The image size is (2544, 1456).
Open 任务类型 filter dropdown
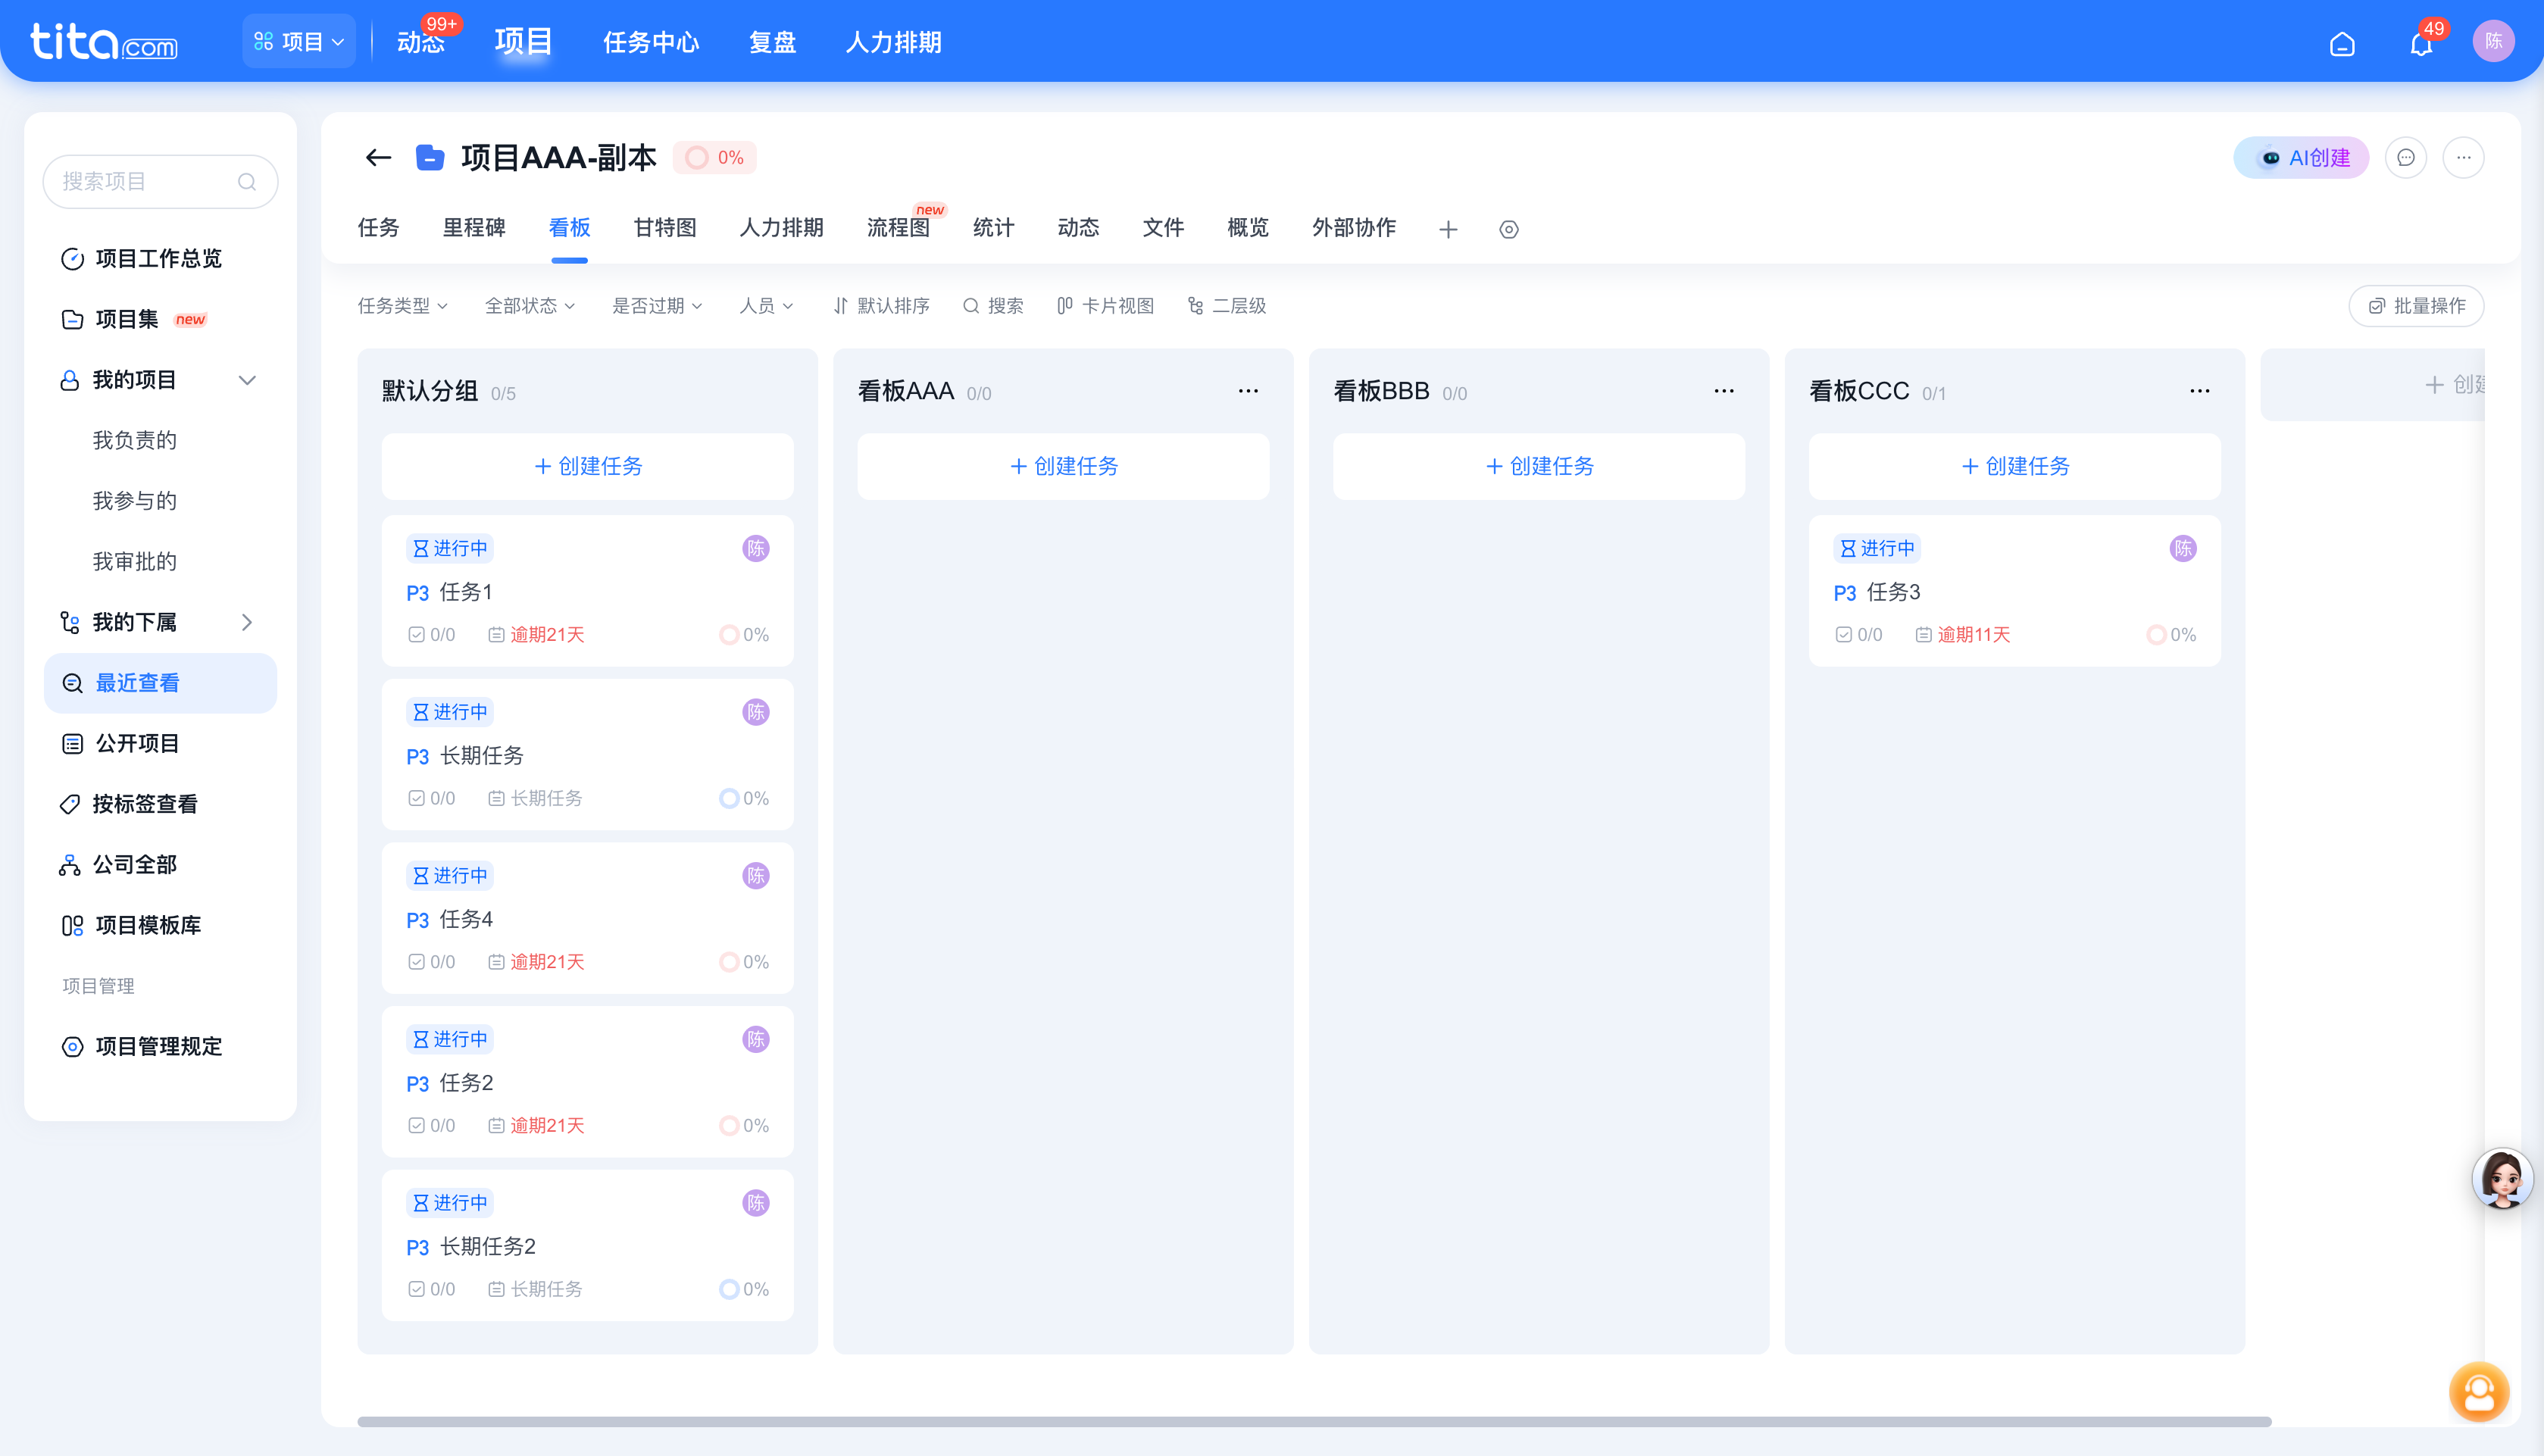pos(403,305)
